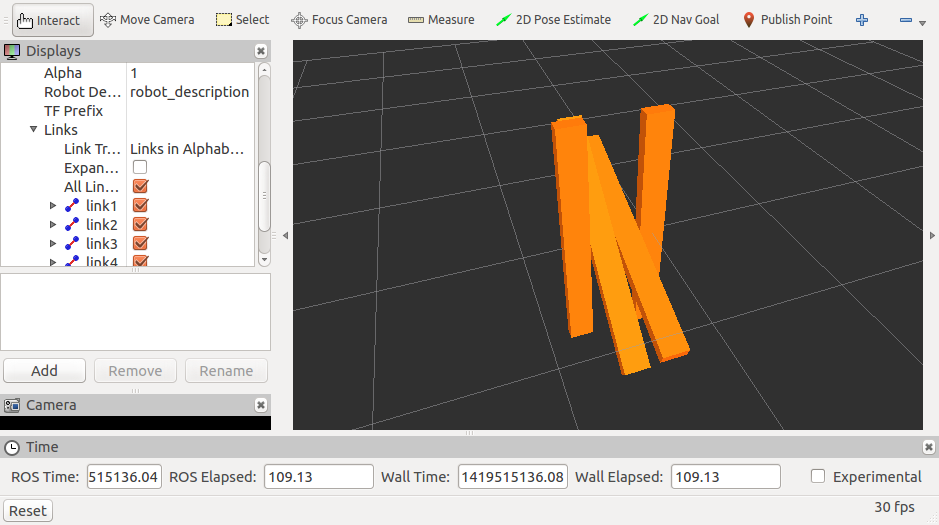Uncheck the link2 visibility checkbox
Viewport: 939px width, 525px height.
(140, 224)
